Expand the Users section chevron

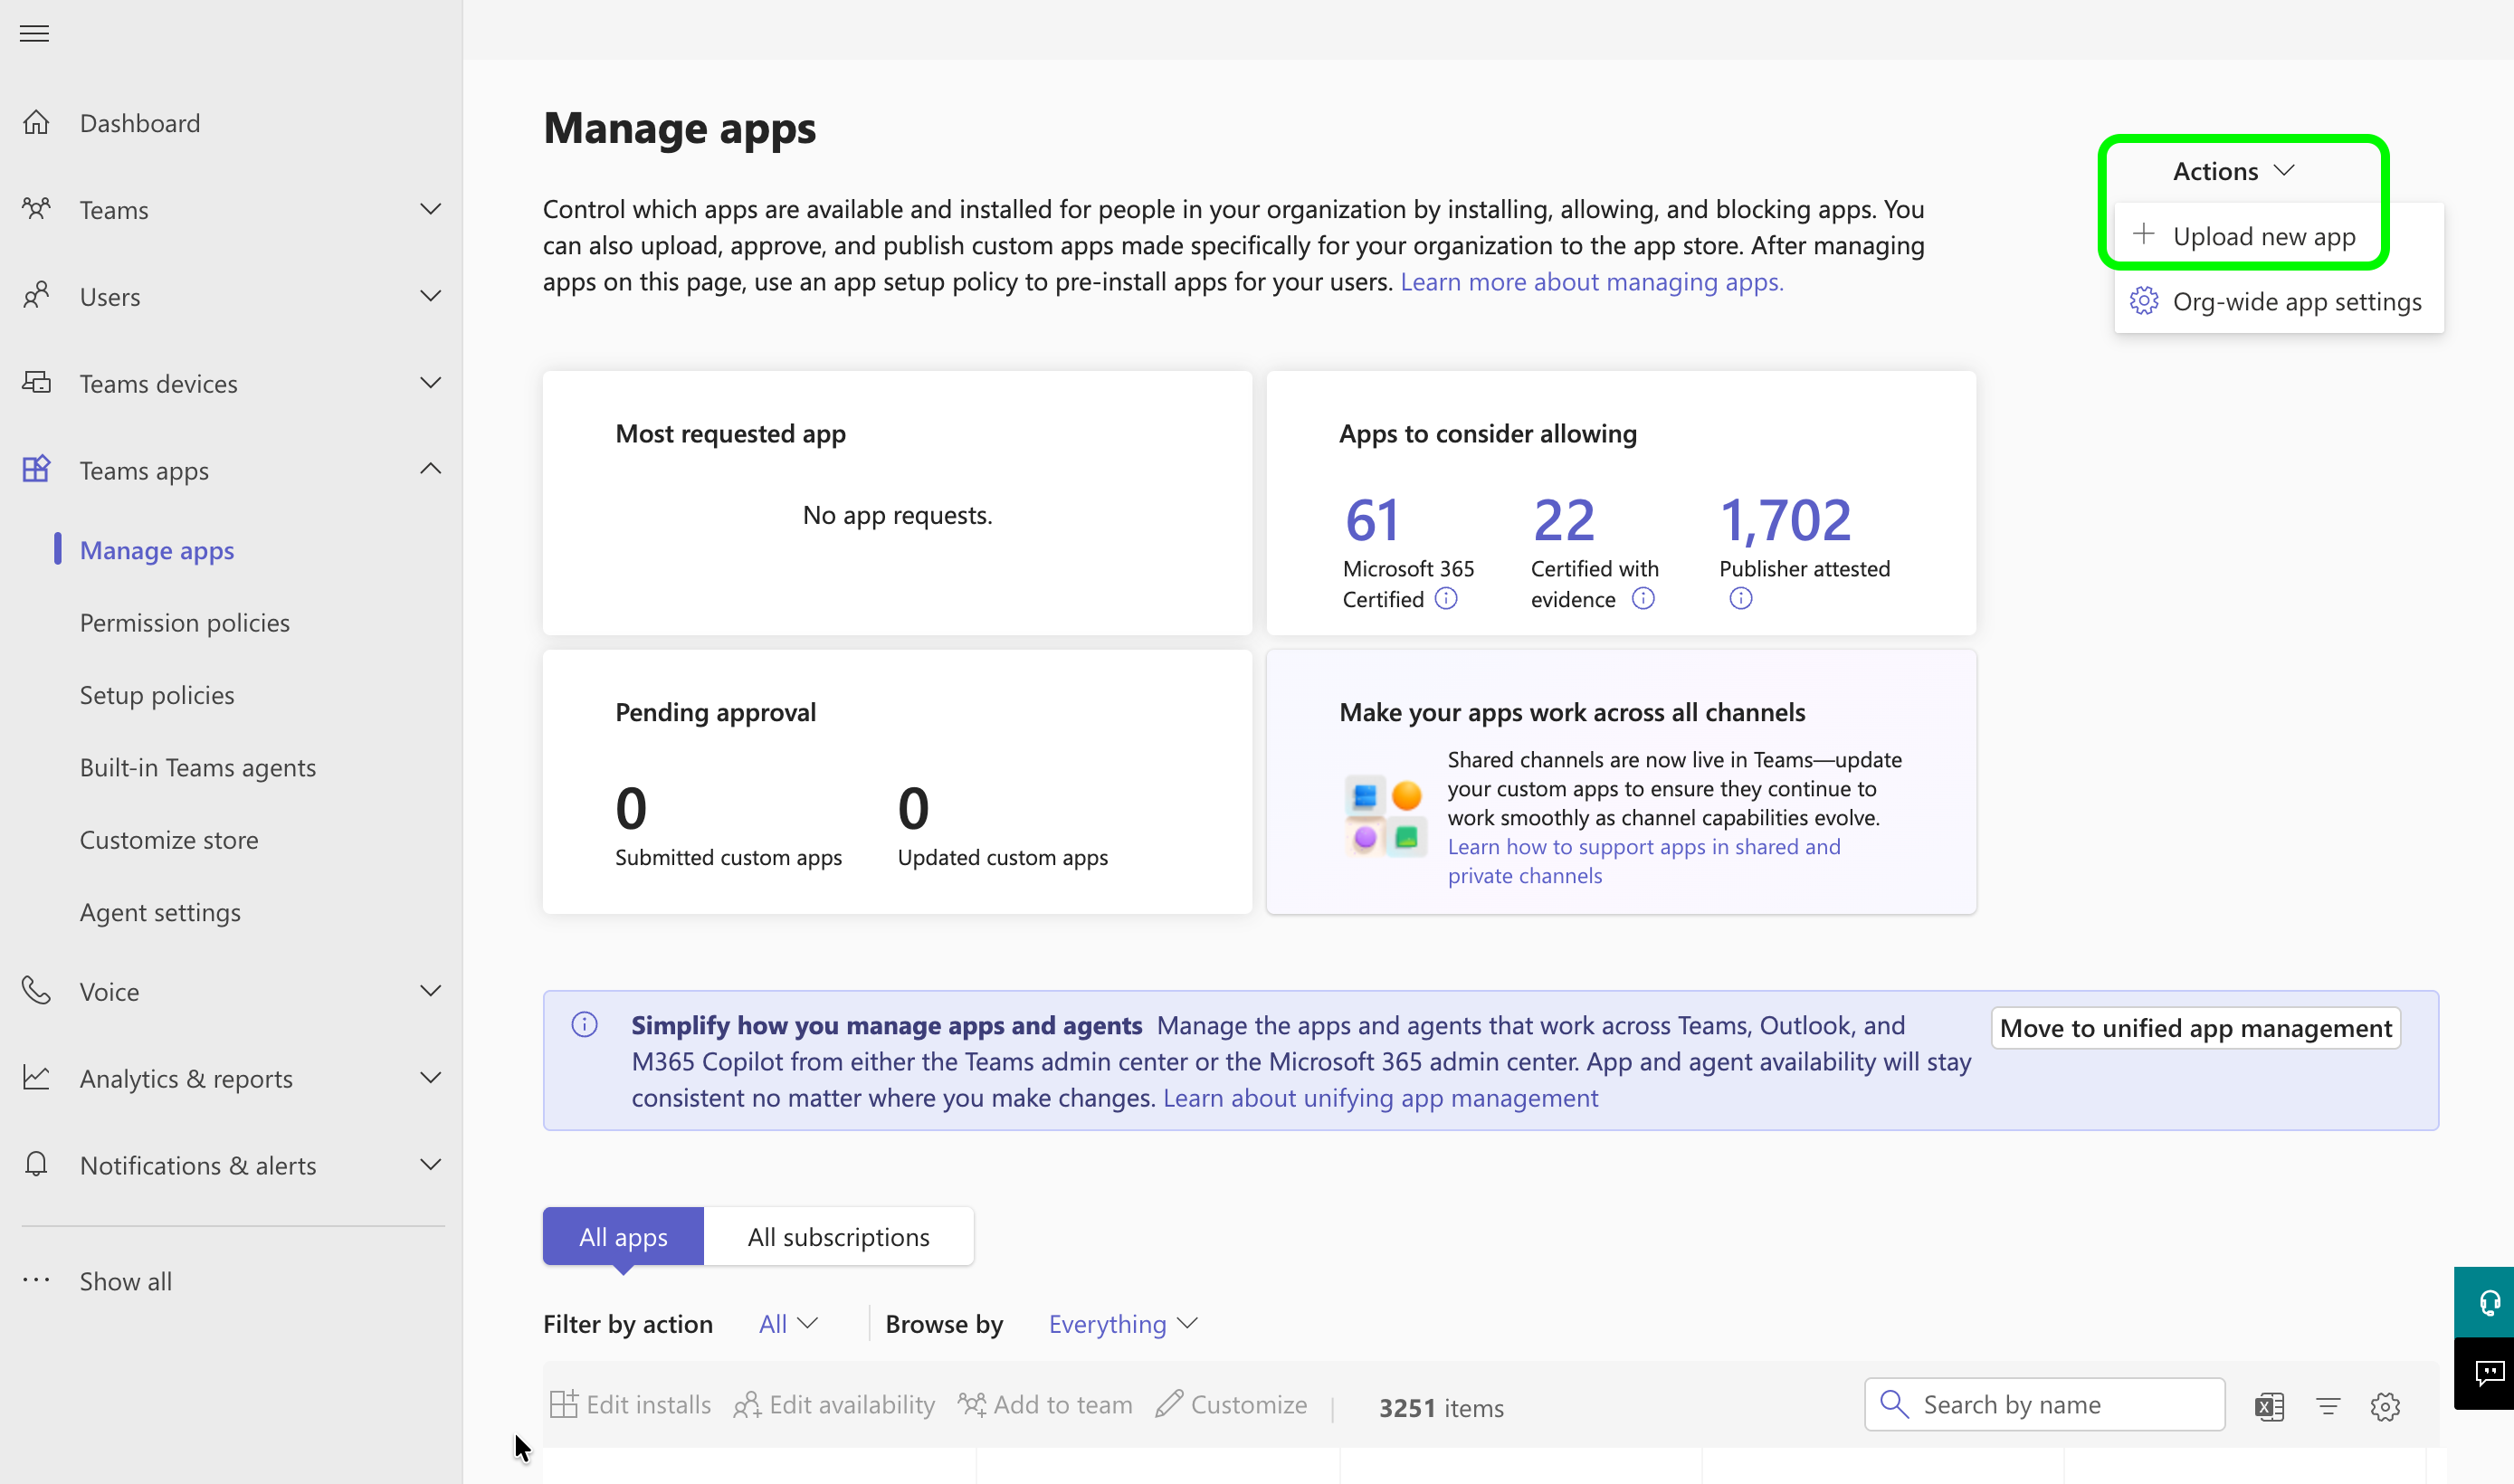tap(430, 295)
